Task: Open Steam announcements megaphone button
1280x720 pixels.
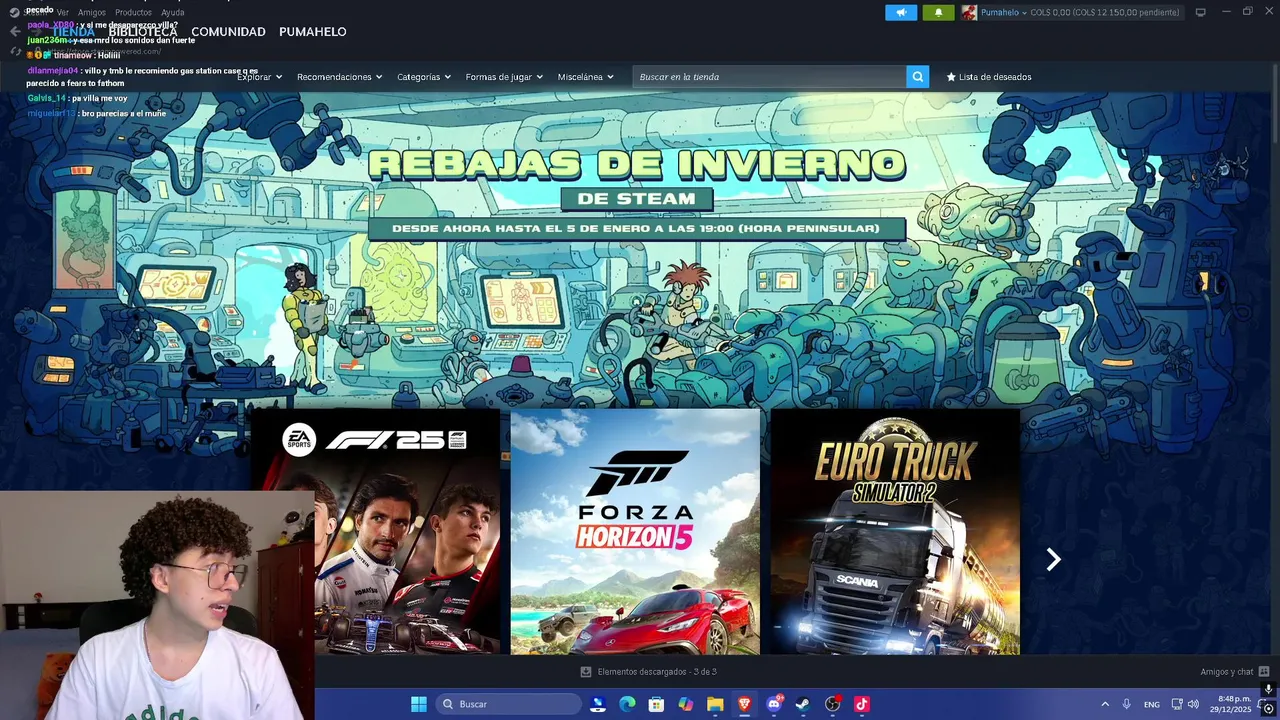Action: pos(901,12)
